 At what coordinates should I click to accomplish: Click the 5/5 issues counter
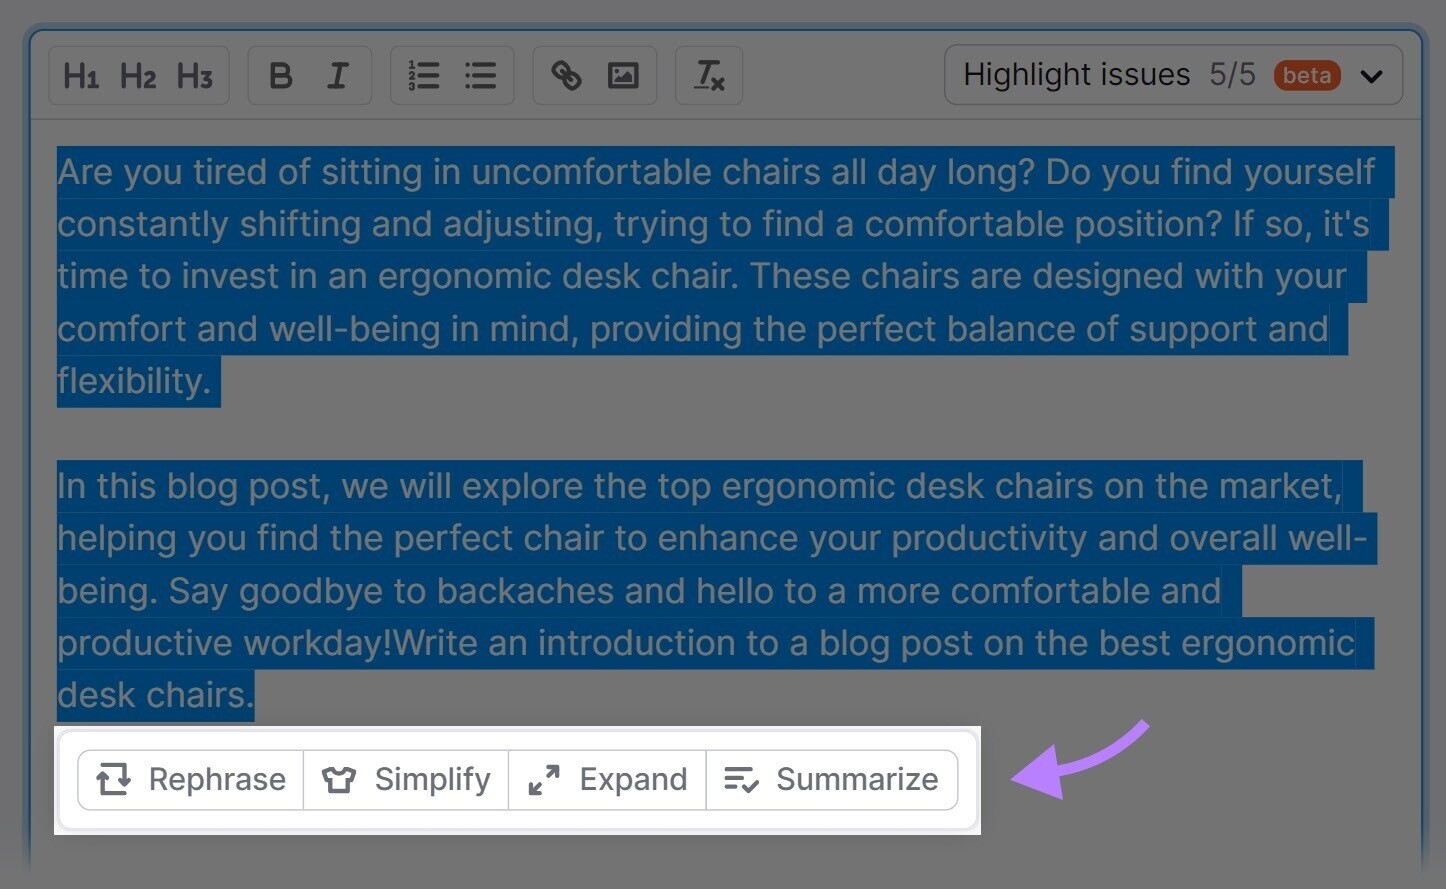1232,75
